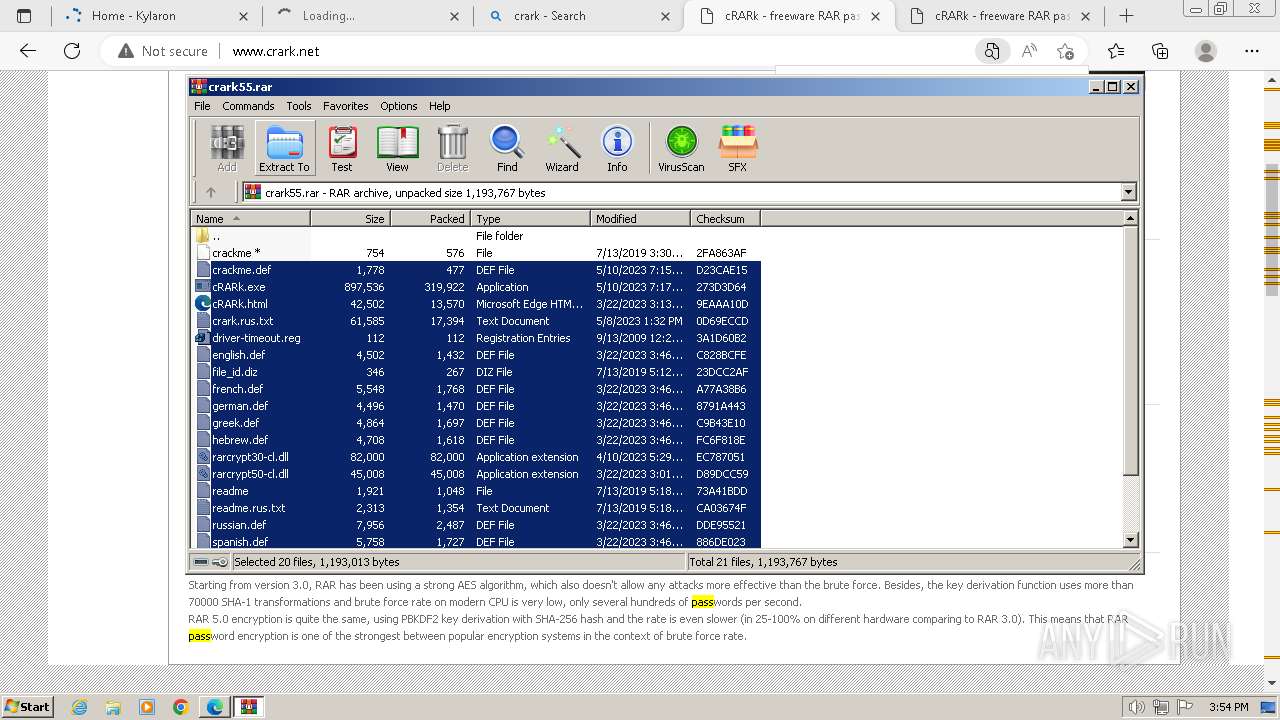Sort files by Packed column
Image resolution: width=1280 pixels, height=720 pixels.
point(430,218)
